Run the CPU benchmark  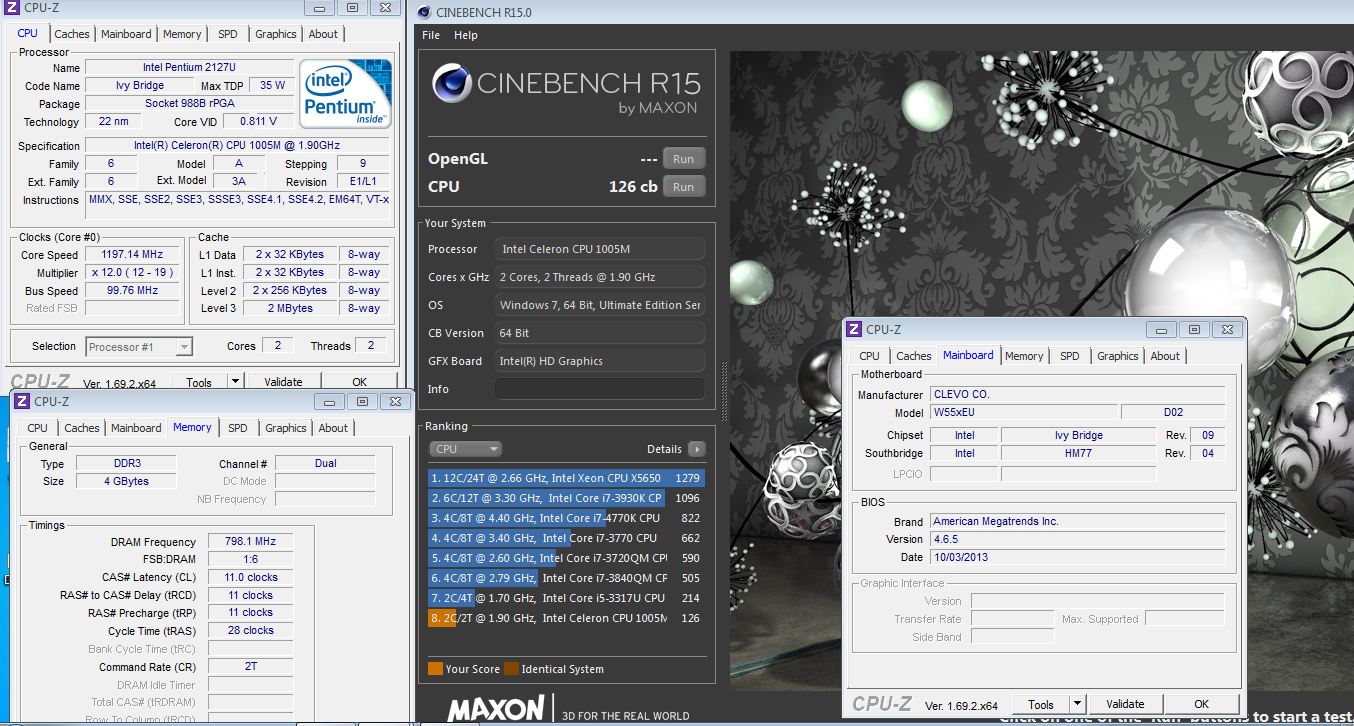pyautogui.click(x=684, y=186)
